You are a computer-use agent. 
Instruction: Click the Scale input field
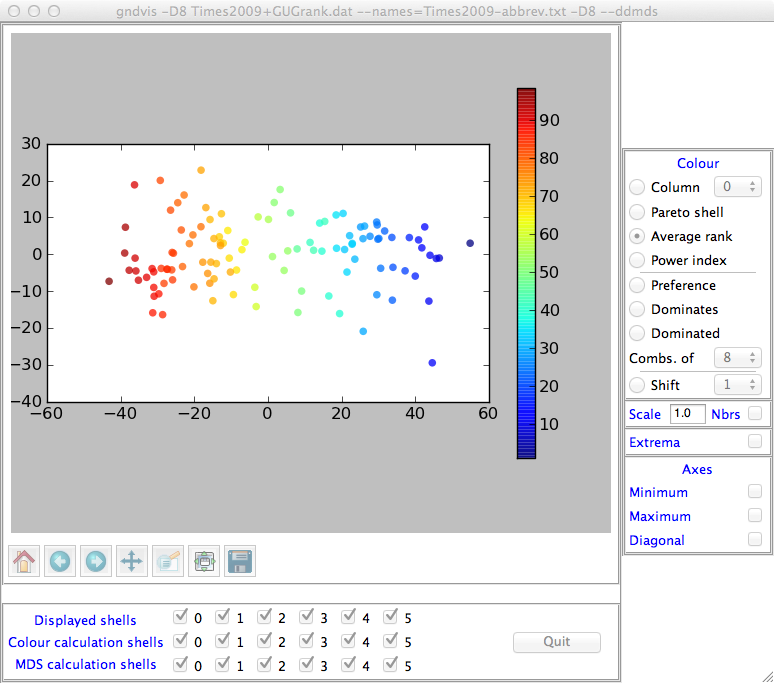688,414
